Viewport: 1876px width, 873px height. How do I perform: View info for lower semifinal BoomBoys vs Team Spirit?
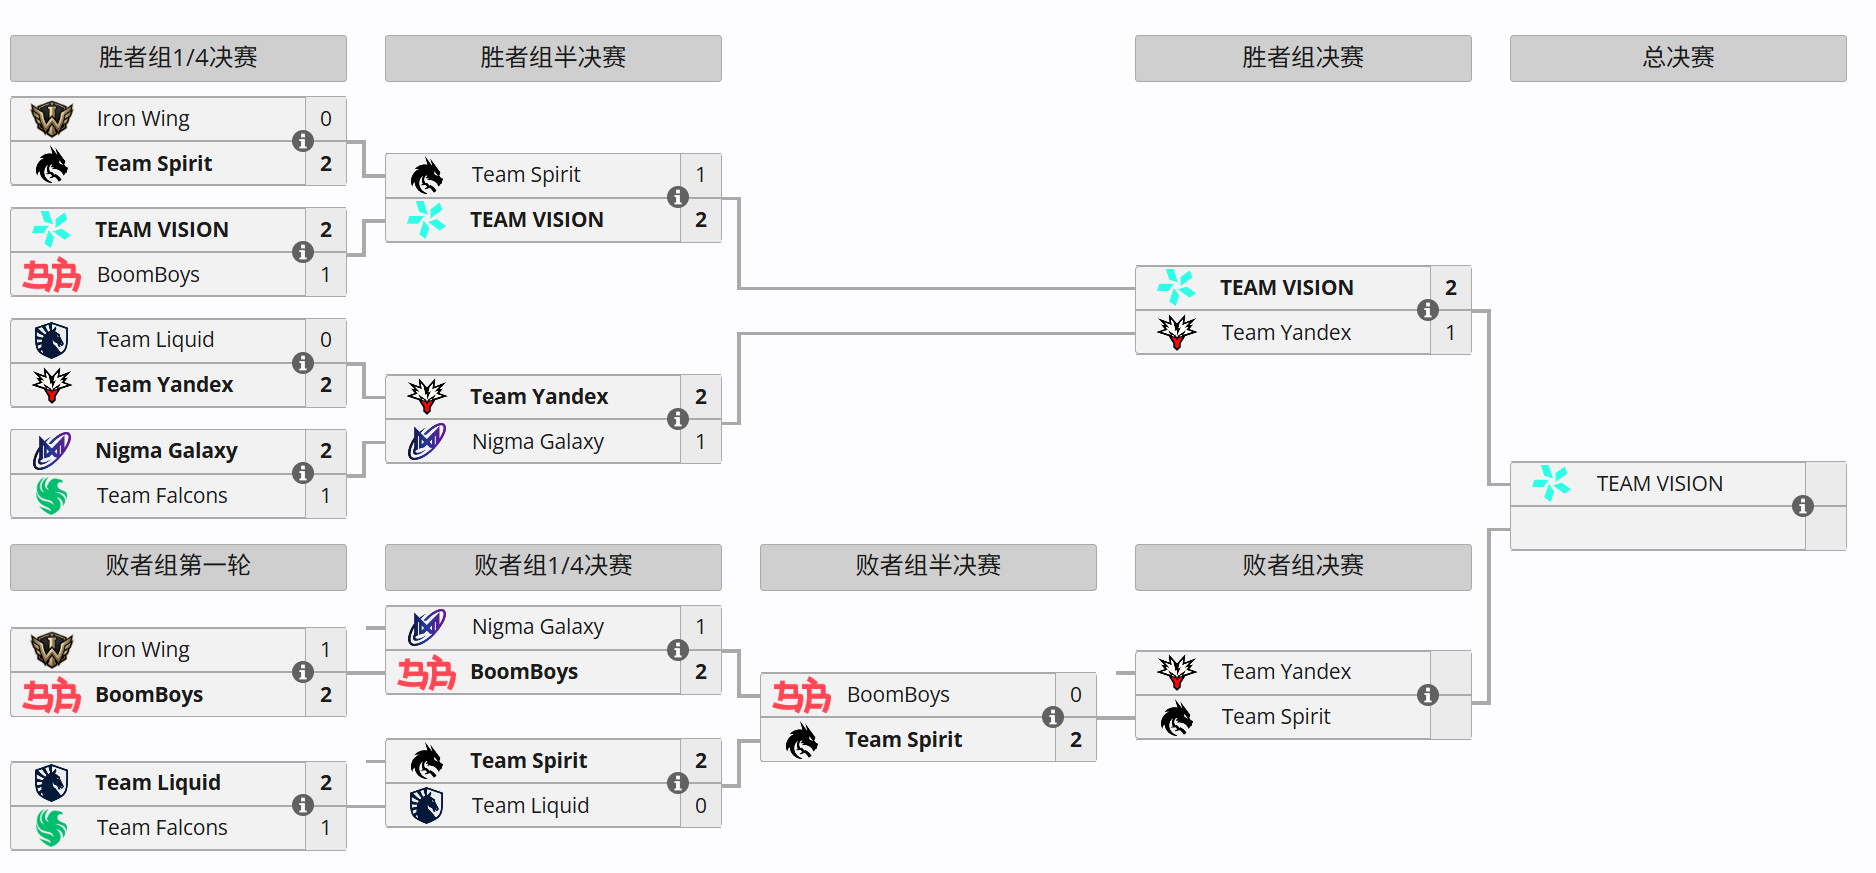pos(1052,717)
